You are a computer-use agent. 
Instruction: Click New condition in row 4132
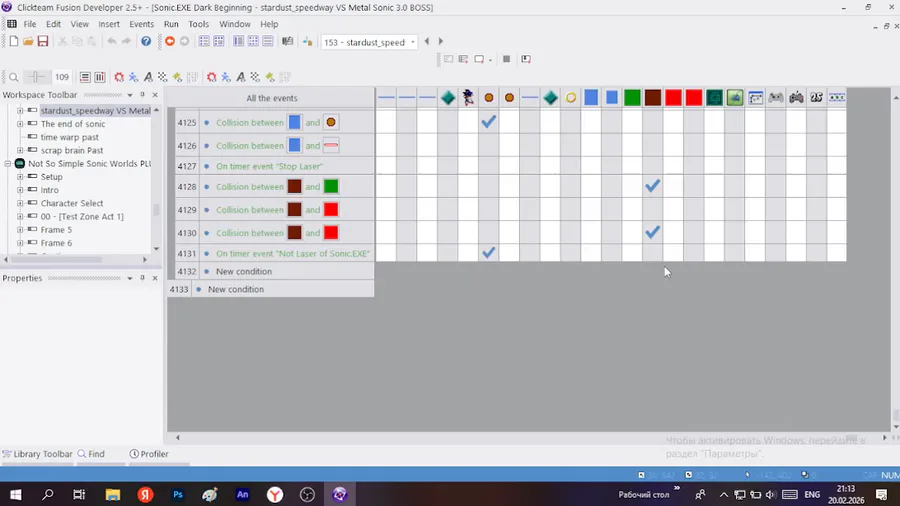244,271
